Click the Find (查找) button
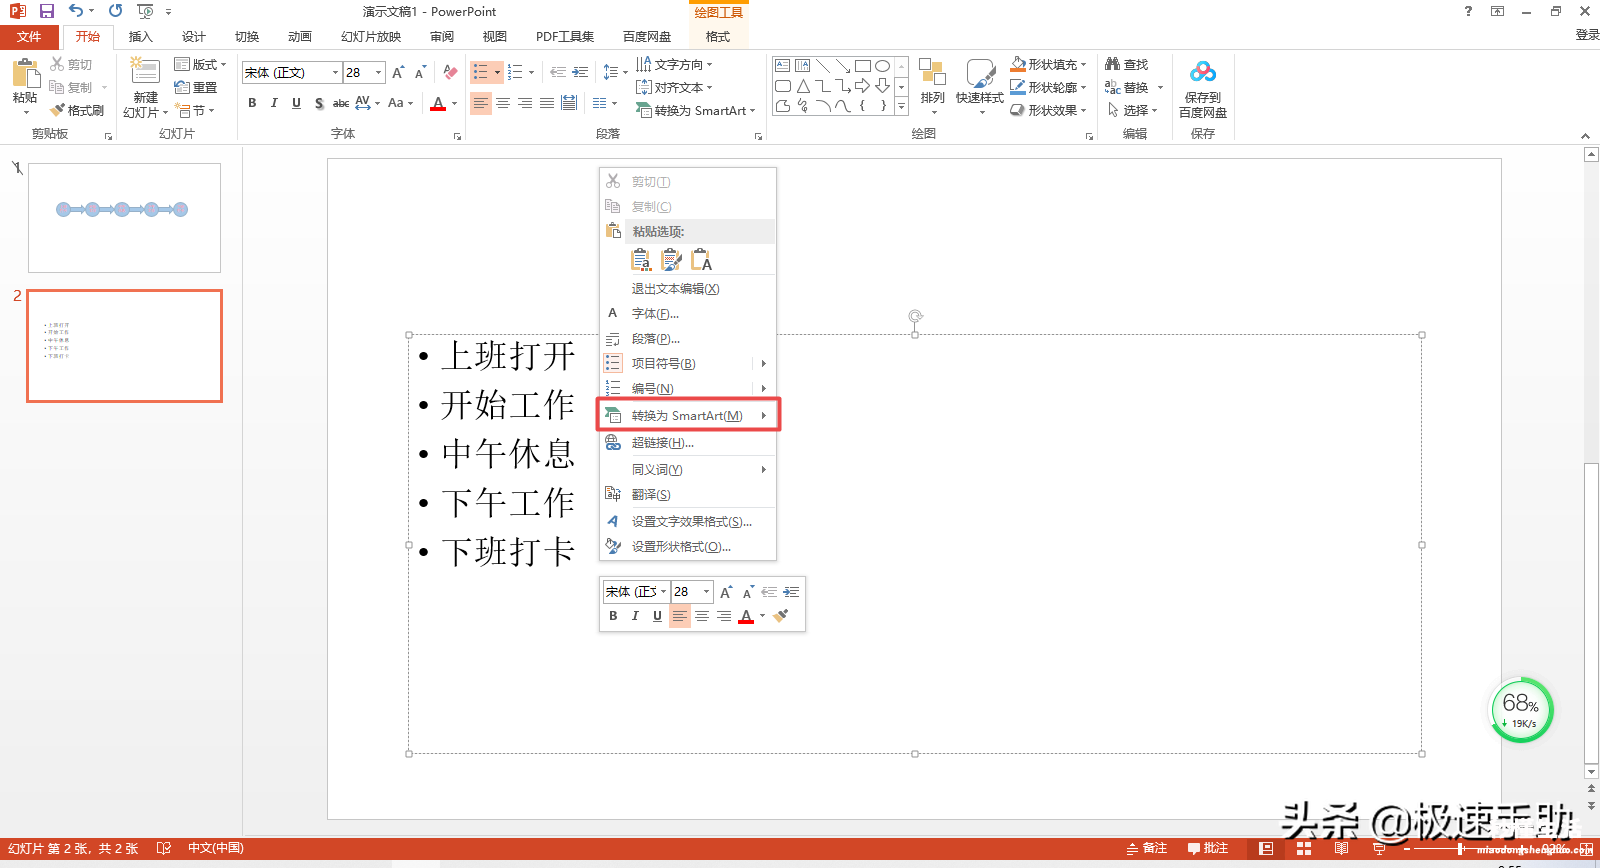Screen dimensions: 1600x868 [x=1127, y=64]
